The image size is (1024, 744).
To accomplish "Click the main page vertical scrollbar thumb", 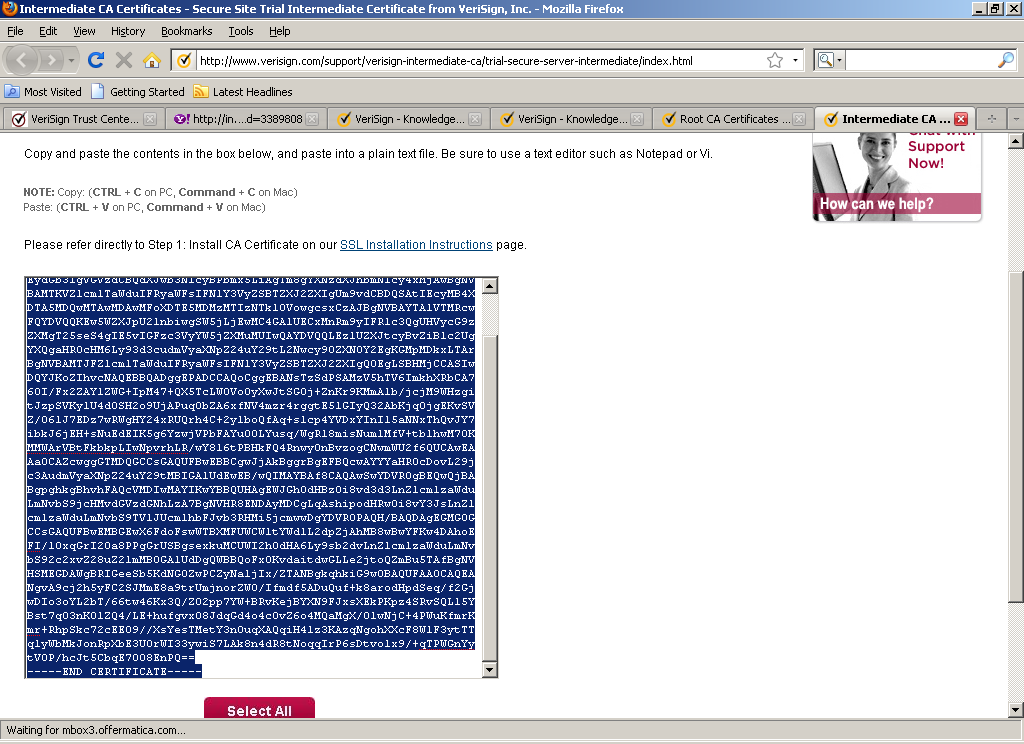I will point(1016,436).
